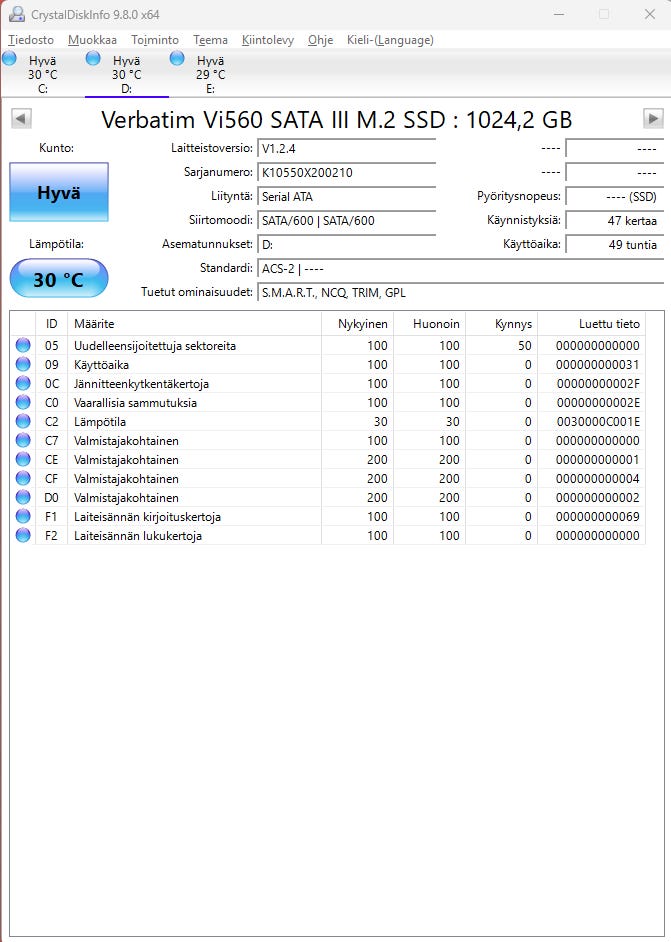Click the serial number field K10550X200210
The image size is (671, 942).
tap(347, 172)
